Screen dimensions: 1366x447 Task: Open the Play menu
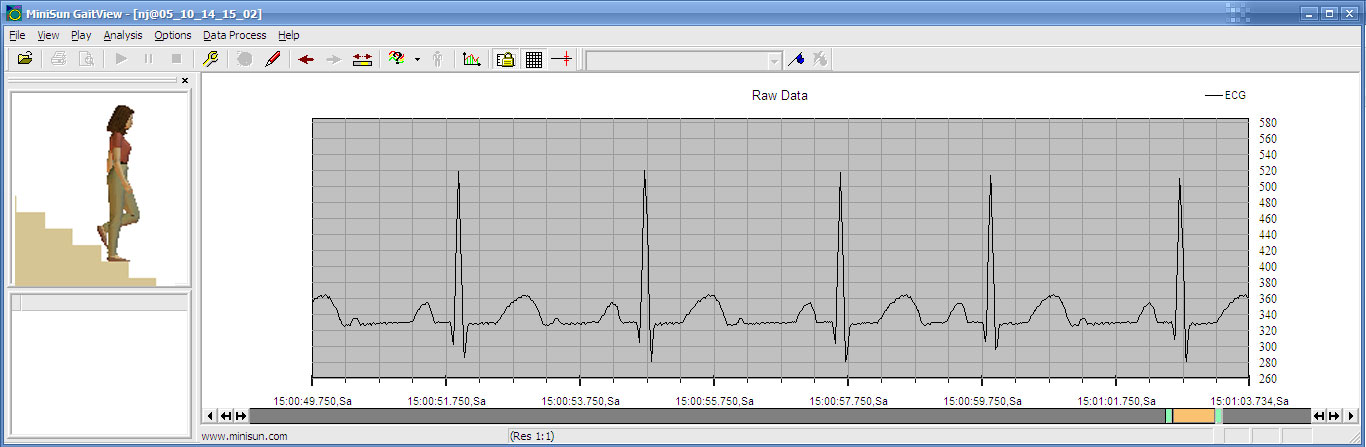click(x=81, y=35)
